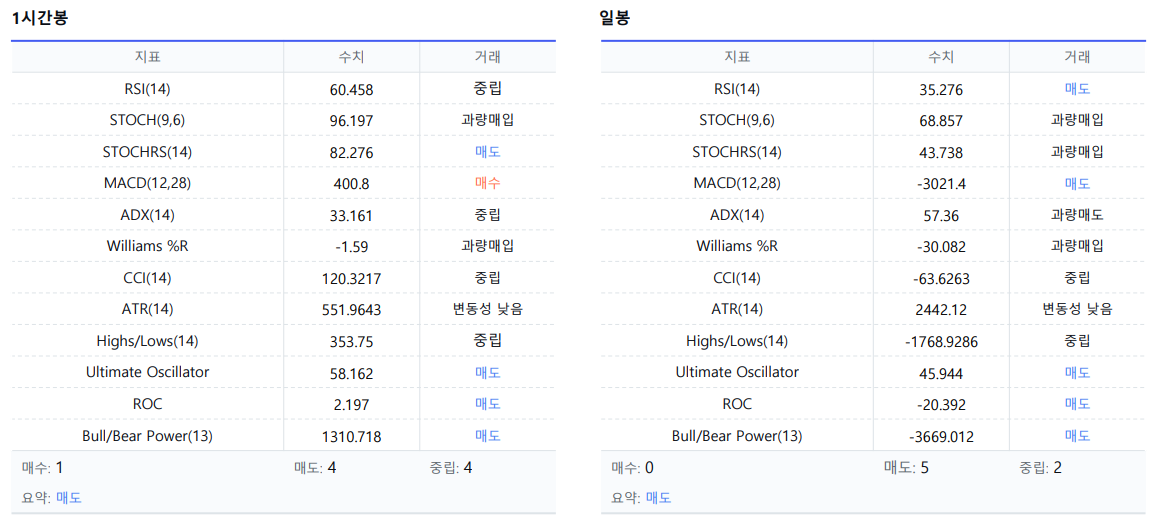Click the 매도 signal in 일봉 RSI row
This screenshot has width=1157, height=525.
1077,89
